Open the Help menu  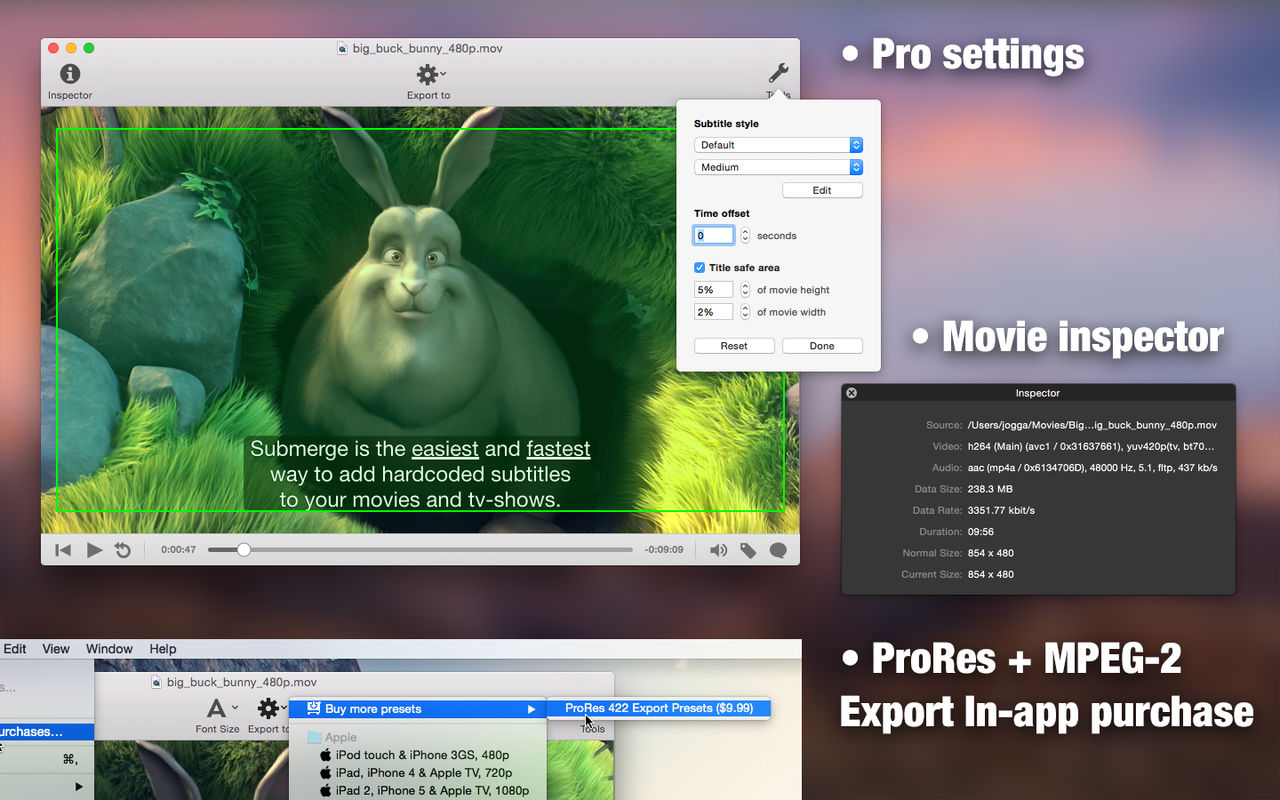pyautogui.click(x=163, y=649)
